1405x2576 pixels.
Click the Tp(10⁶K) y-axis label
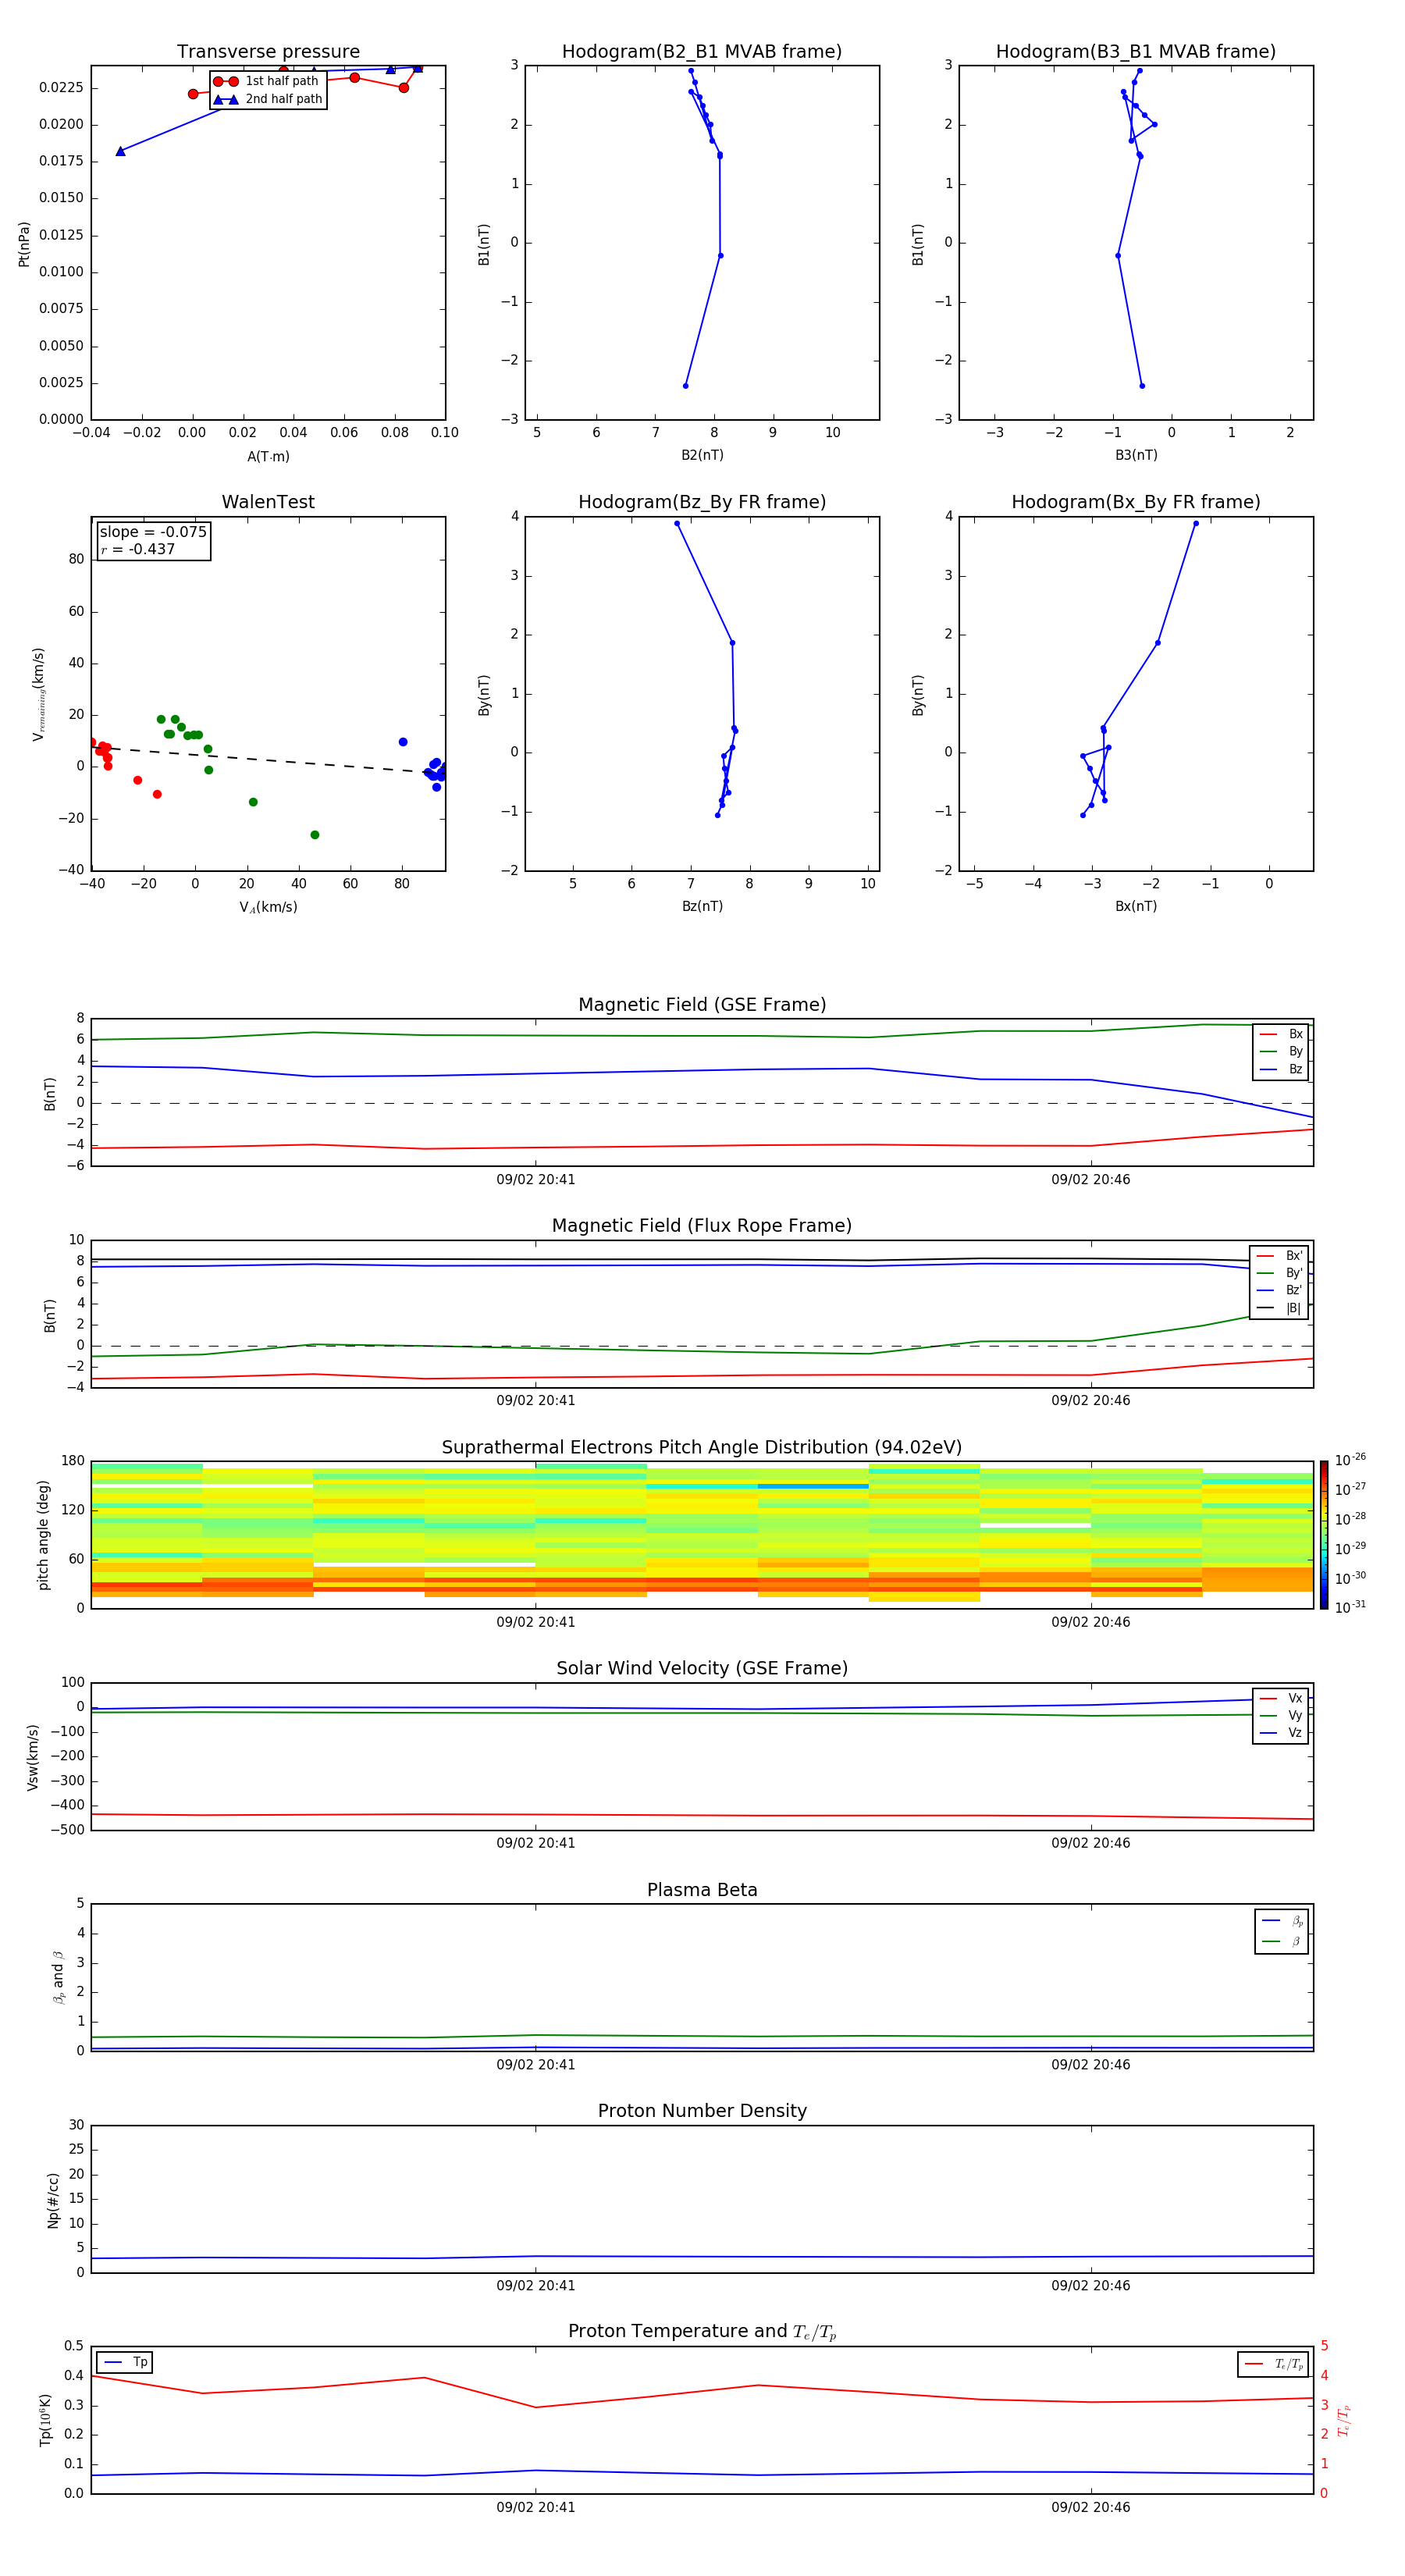[45, 2420]
